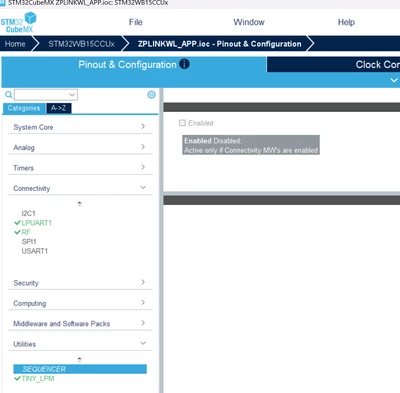The height and width of the screenshot is (393, 400).
Task: Select LPUART1 peripheral
Action: coord(36,223)
